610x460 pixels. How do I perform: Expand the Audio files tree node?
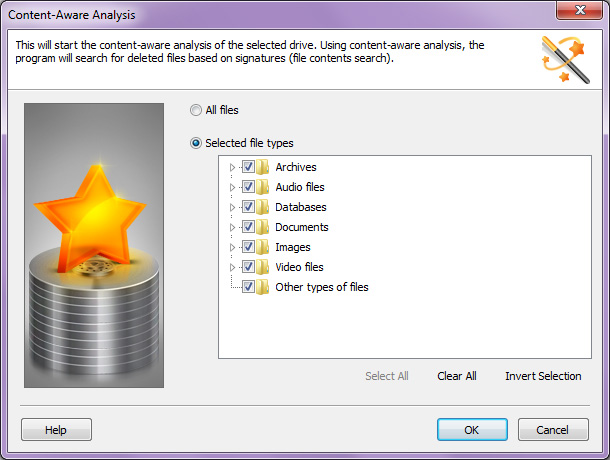(x=232, y=187)
